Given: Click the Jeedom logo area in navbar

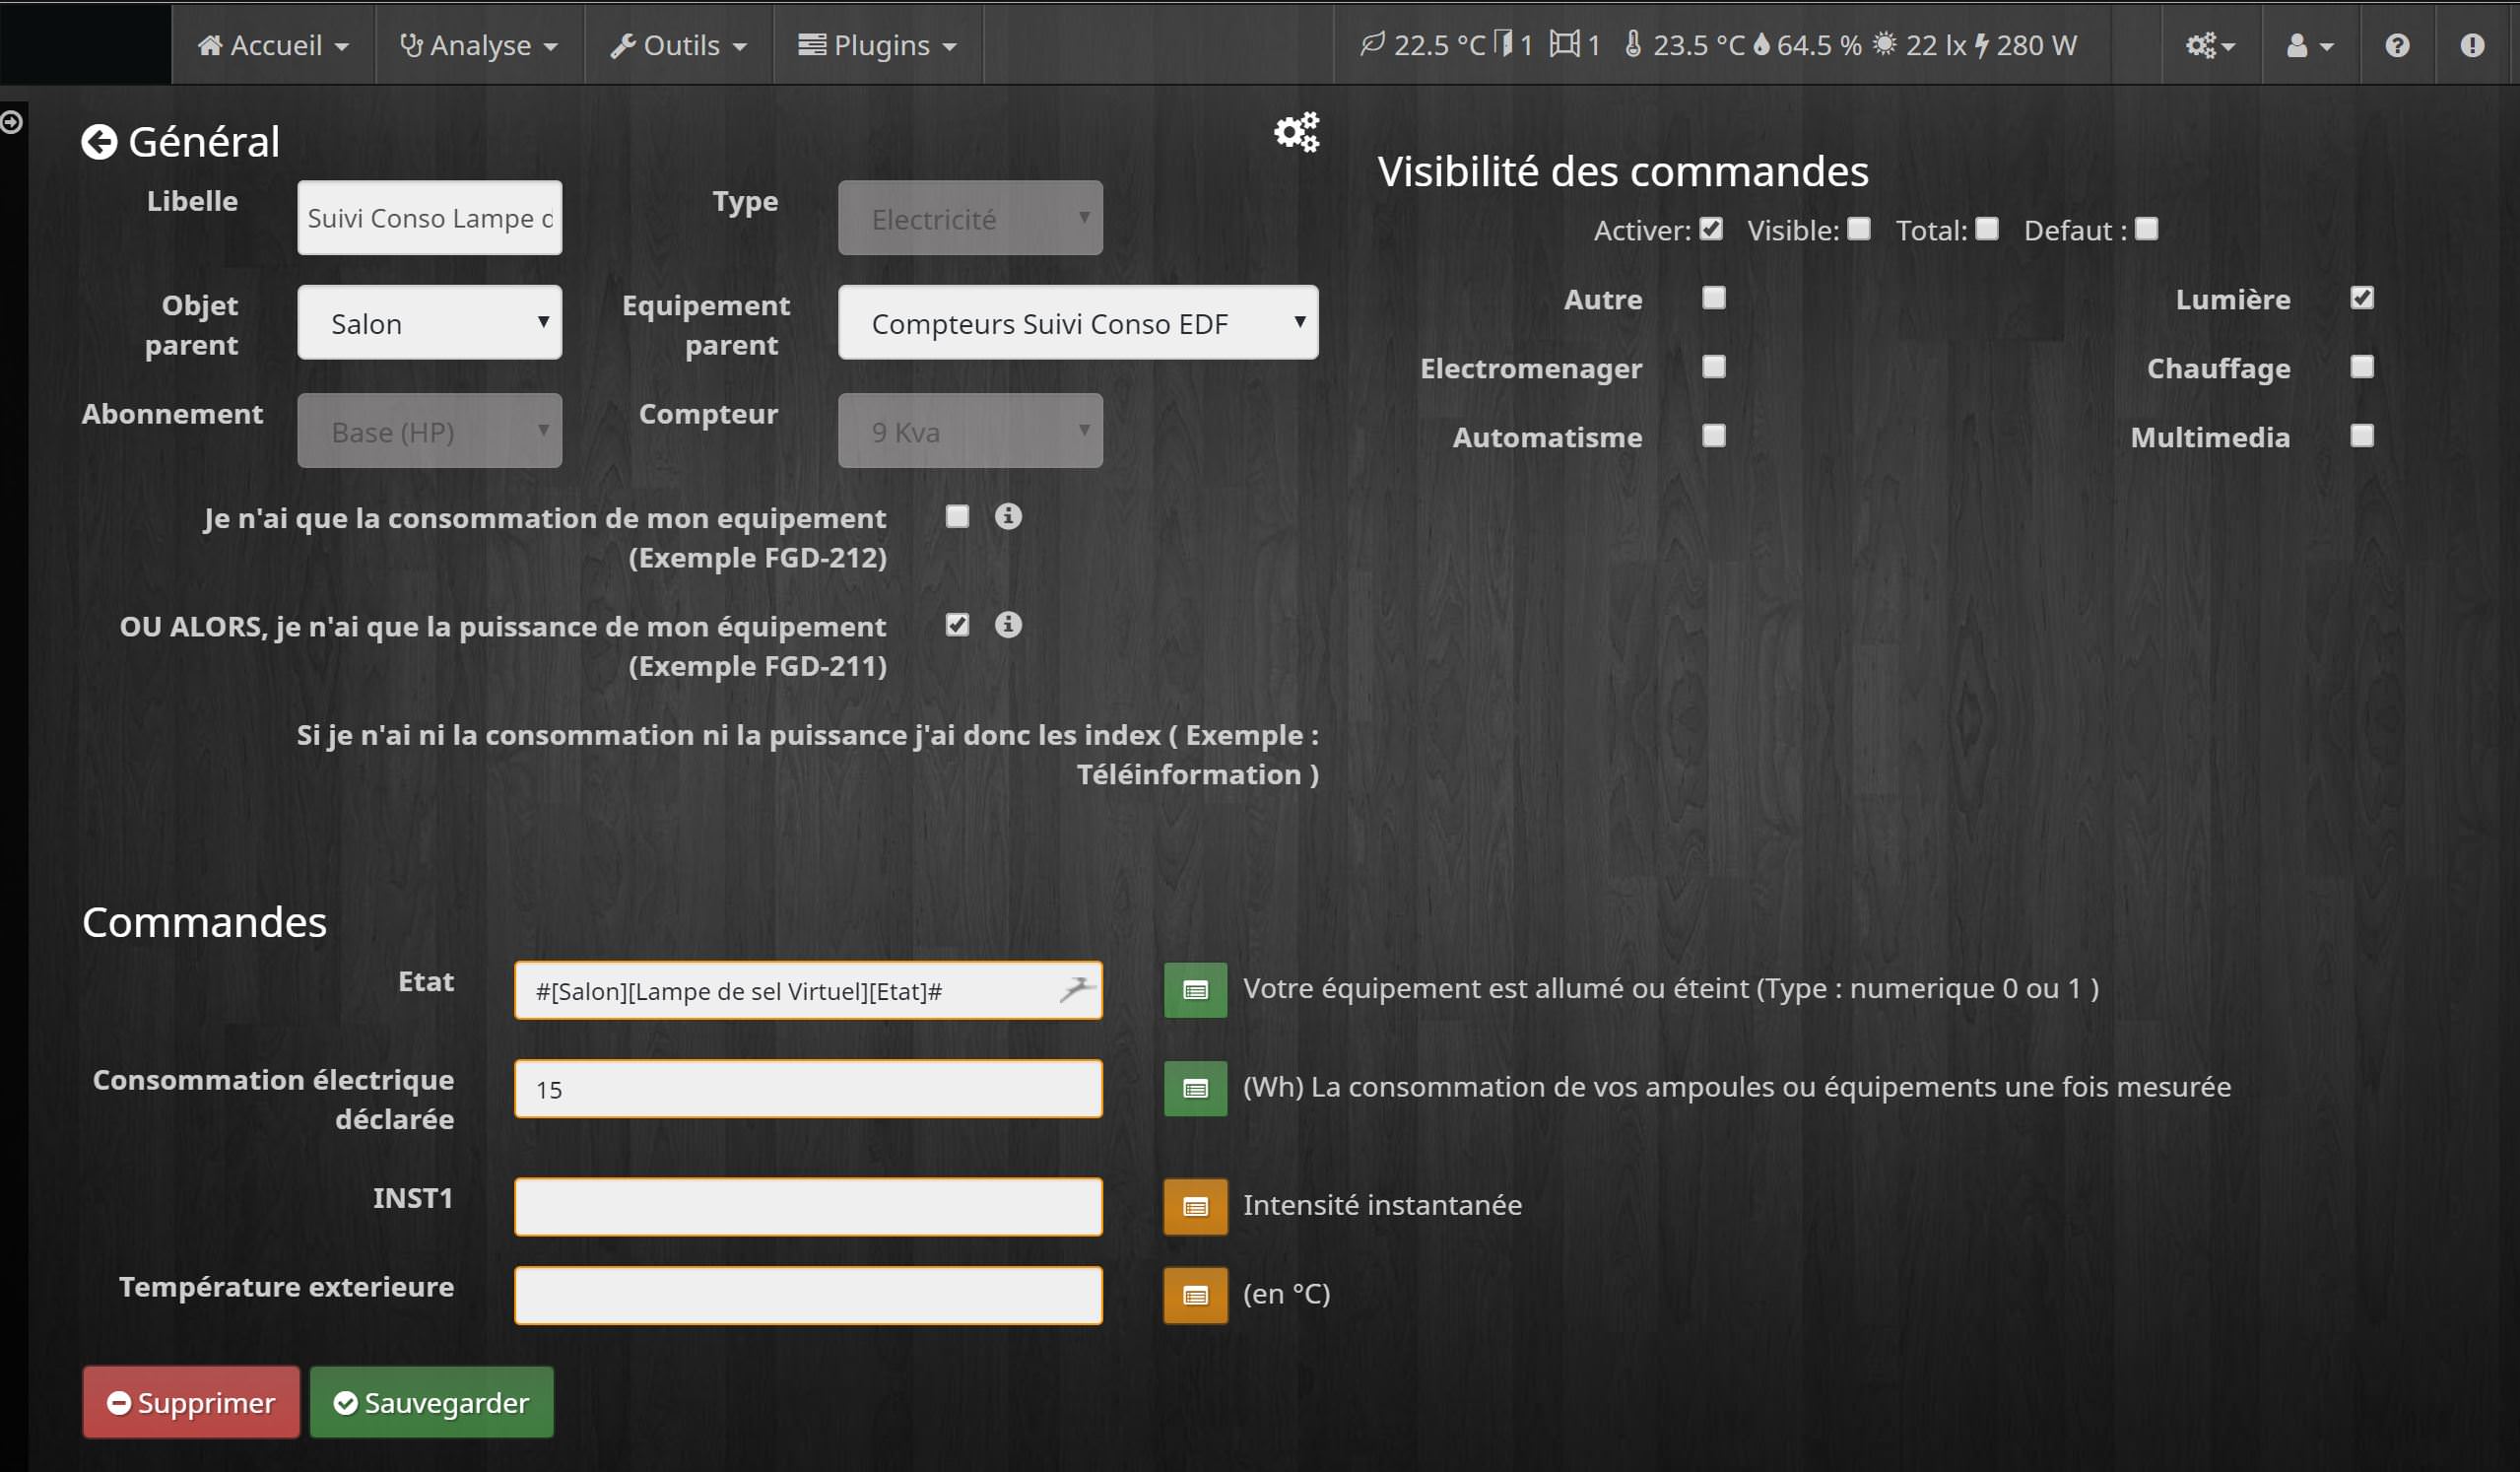Looking at the screenshot, I should pos(86,44).
